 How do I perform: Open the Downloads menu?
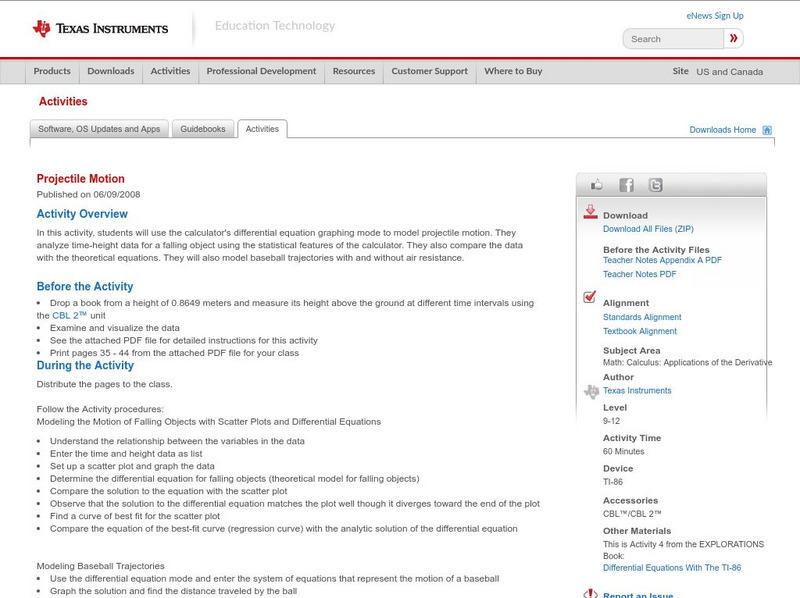tap(111, 71)
